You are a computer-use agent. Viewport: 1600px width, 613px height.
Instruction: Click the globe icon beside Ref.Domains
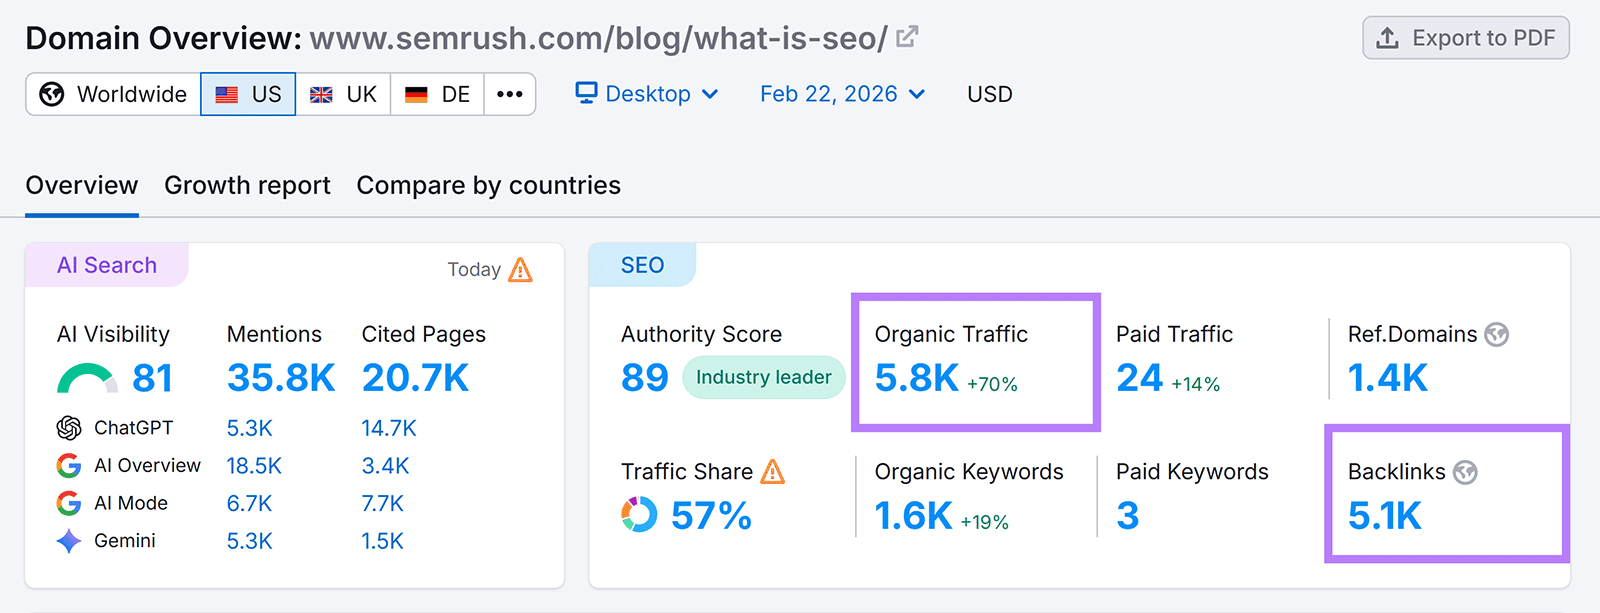(x=1496, y=335)
